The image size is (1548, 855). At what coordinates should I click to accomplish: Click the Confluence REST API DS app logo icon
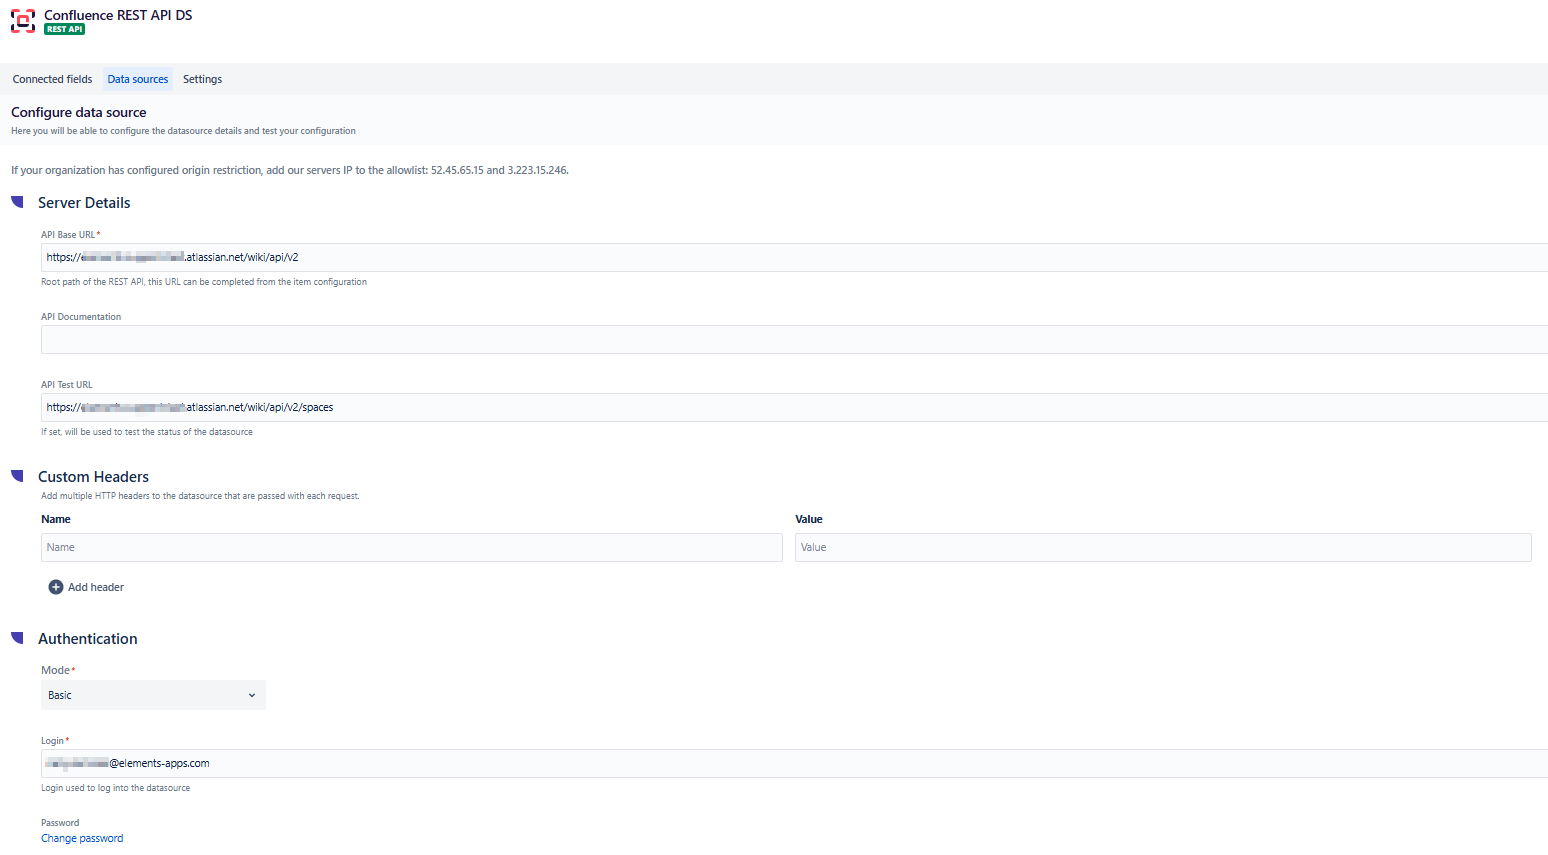point(22,20)
